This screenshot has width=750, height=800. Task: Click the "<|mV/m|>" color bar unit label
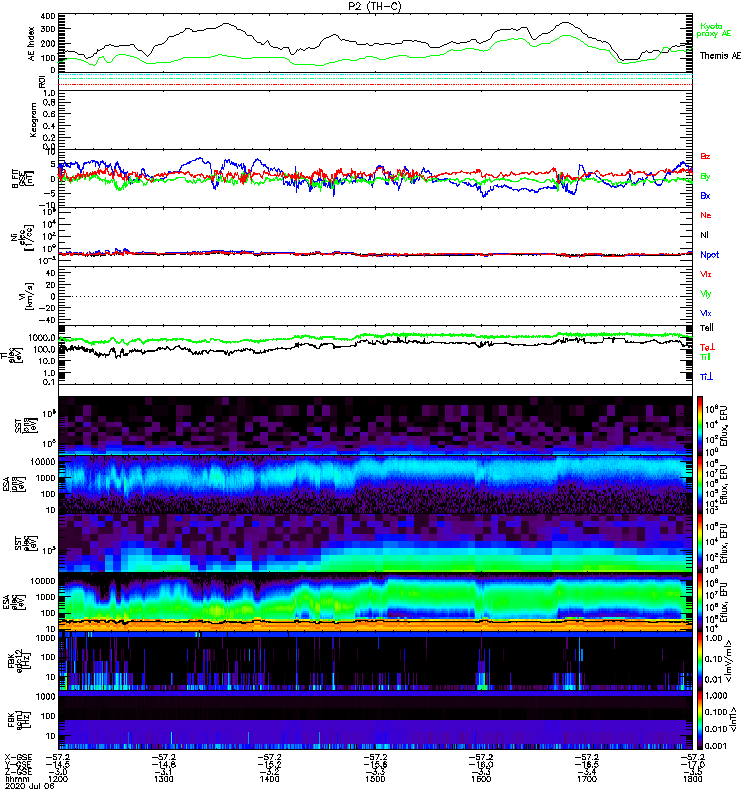(729, 661)
